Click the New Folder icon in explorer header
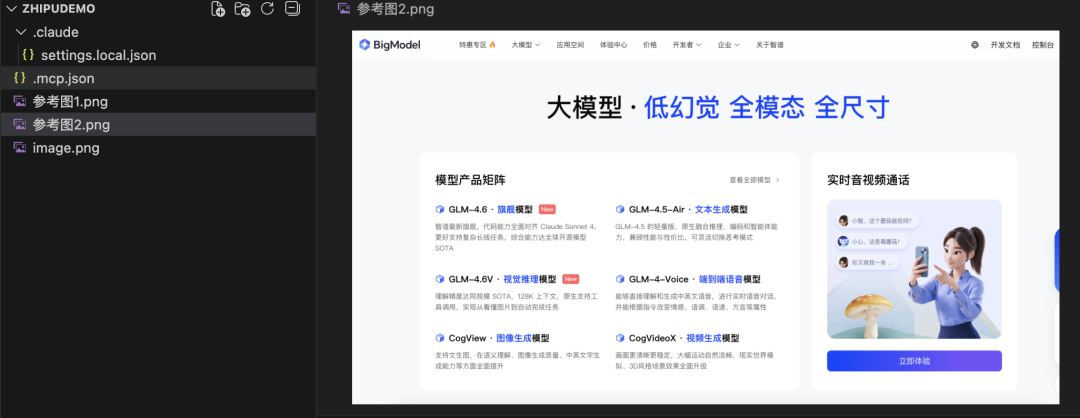The height and width of the screenshot is (418, 1080). click(x=242, y=9)
